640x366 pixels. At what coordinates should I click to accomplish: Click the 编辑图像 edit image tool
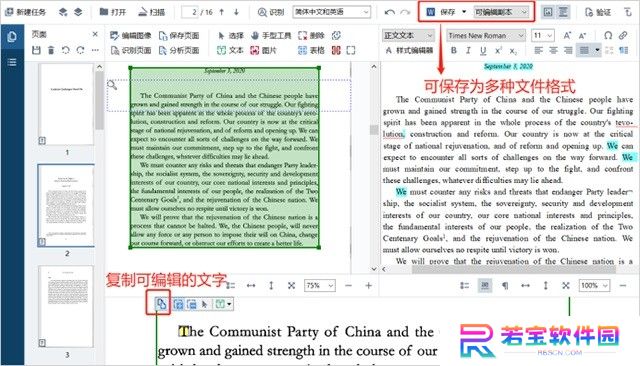point(131,36)
